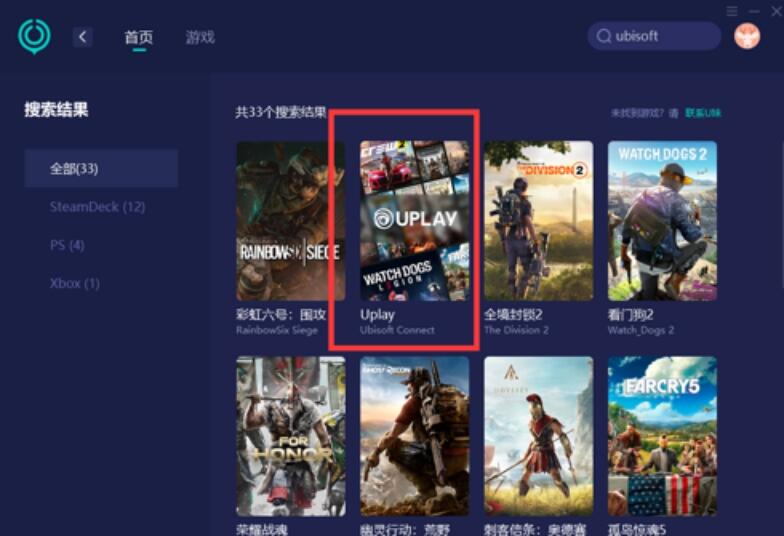This screenshot has height=536, width=784.
Task: Click the 全境封锁2 title text
Action: 514,314
